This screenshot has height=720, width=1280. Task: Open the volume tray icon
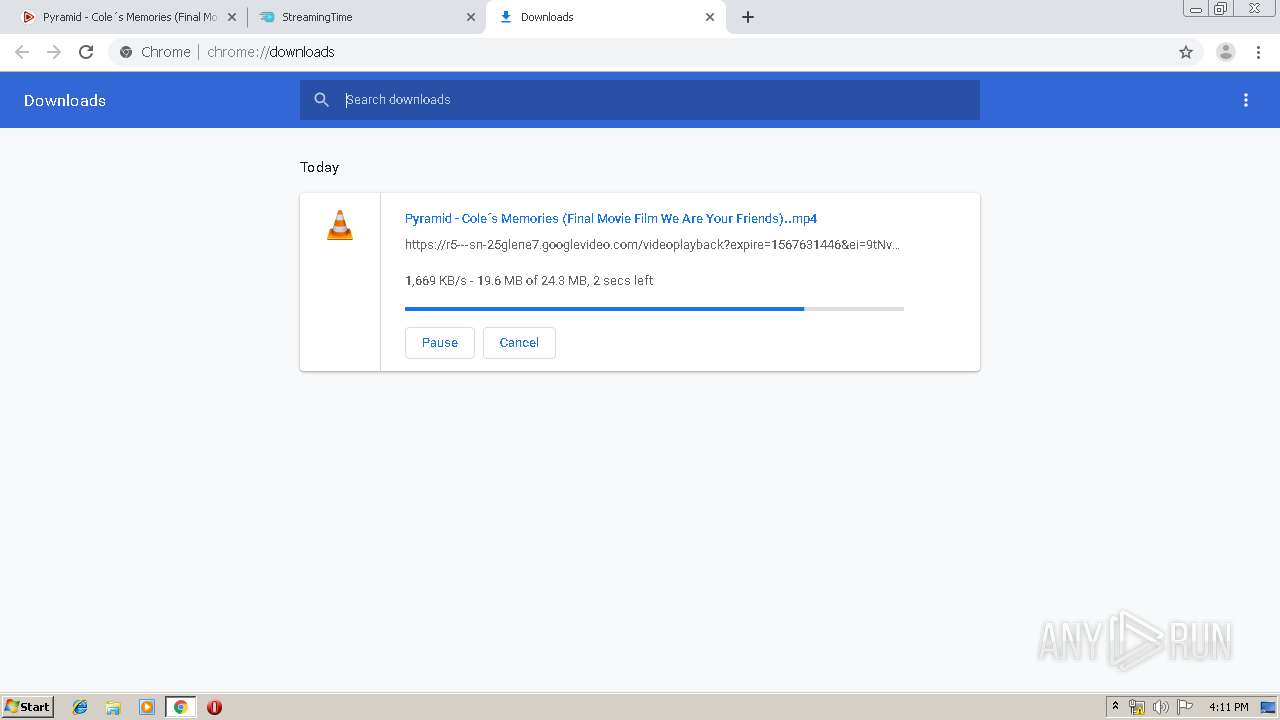point(1160,707)
